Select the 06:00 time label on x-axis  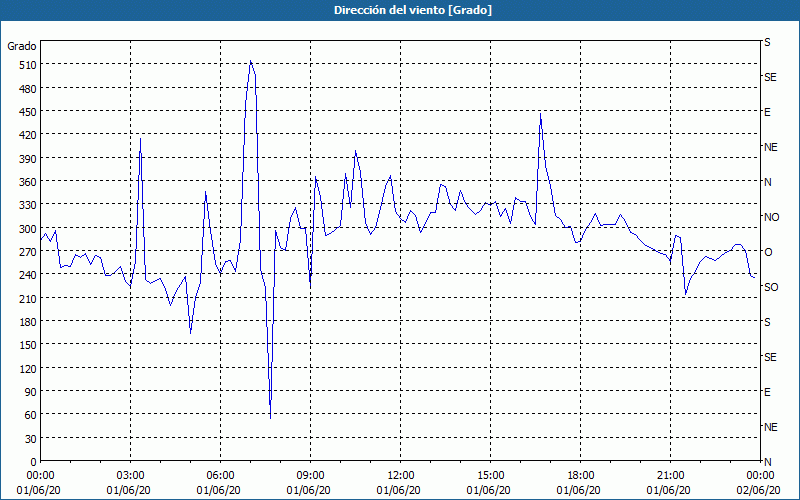tap(220, 476)
